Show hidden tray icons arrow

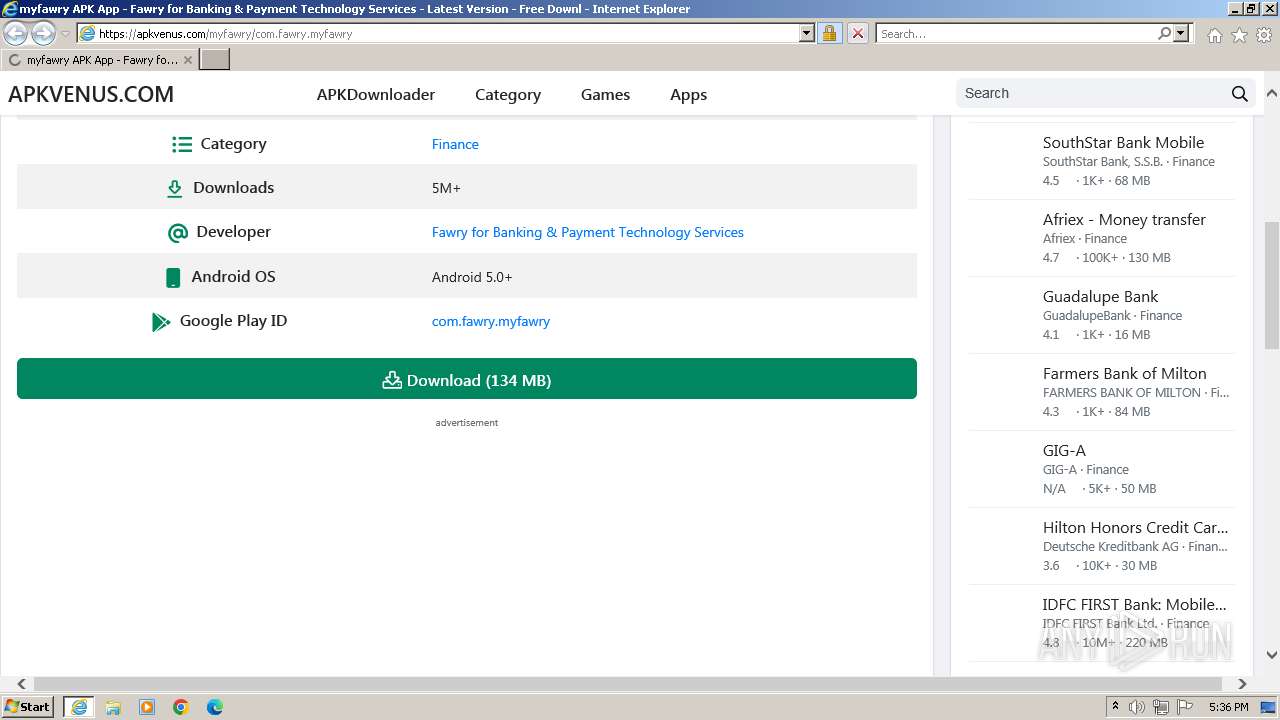tap(1115, 707)
